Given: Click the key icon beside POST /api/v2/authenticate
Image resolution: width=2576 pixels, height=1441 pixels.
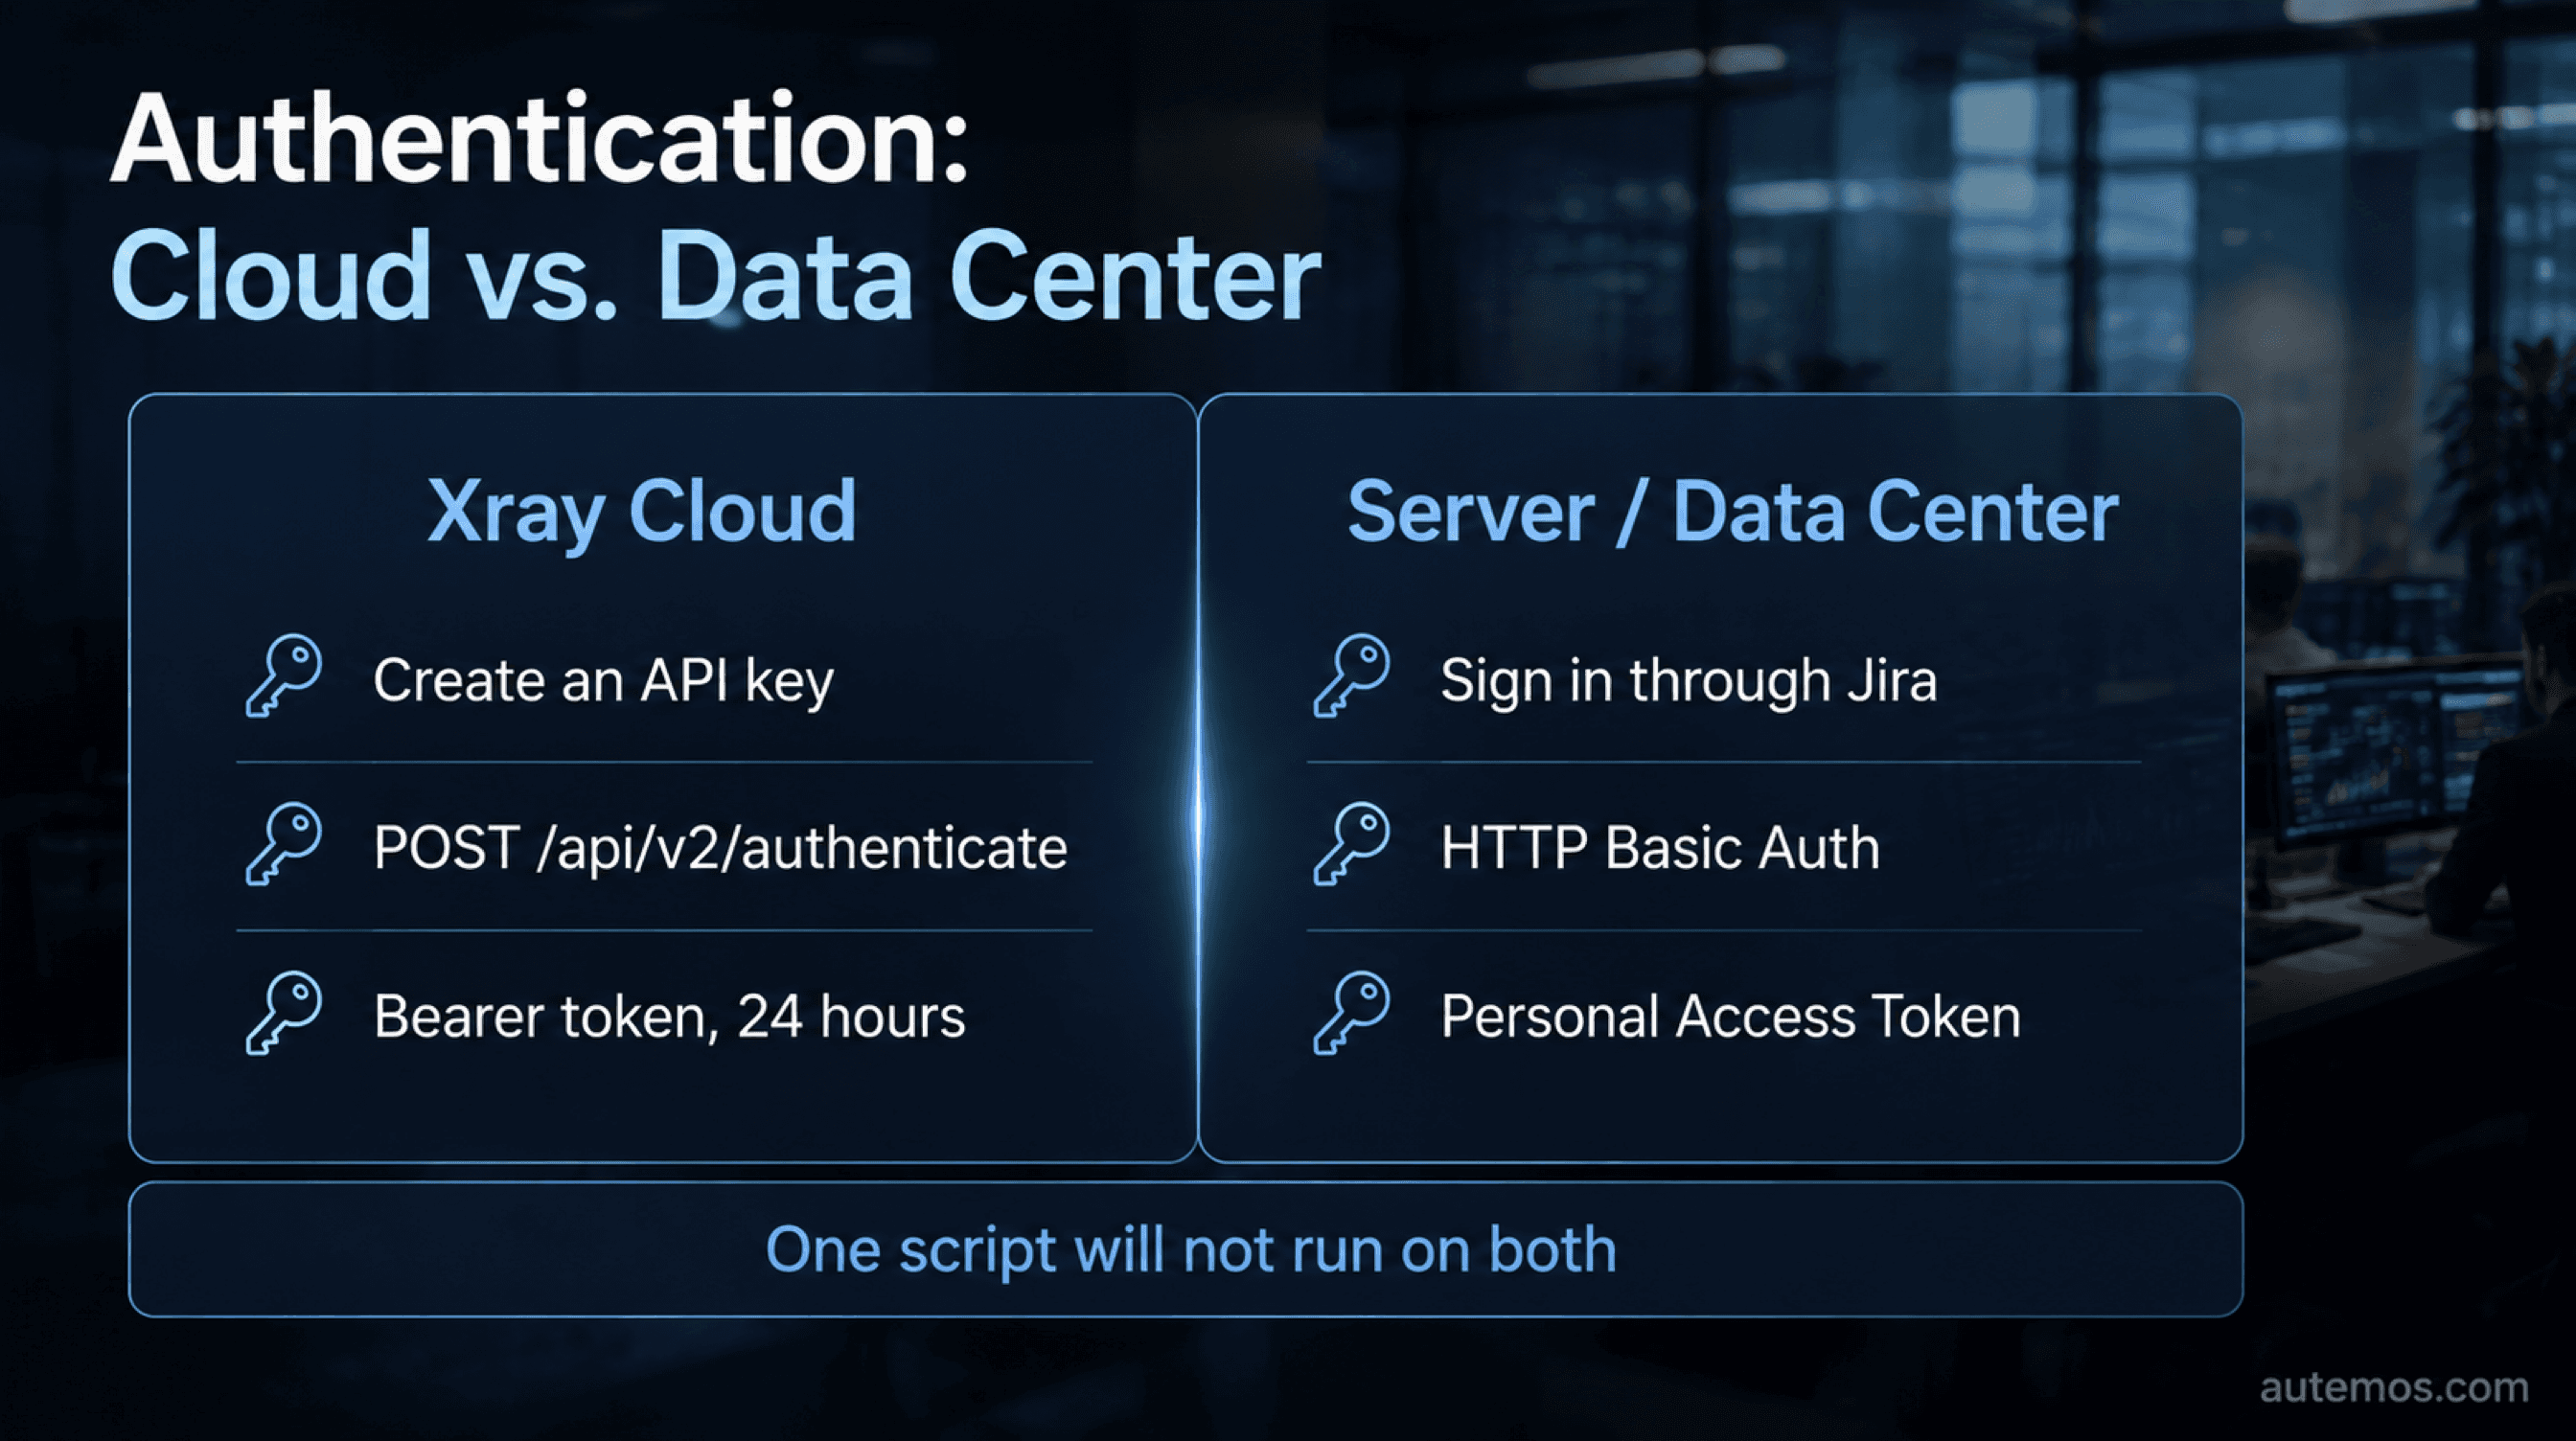Looking at the screenshot, I should pos(284,844).
